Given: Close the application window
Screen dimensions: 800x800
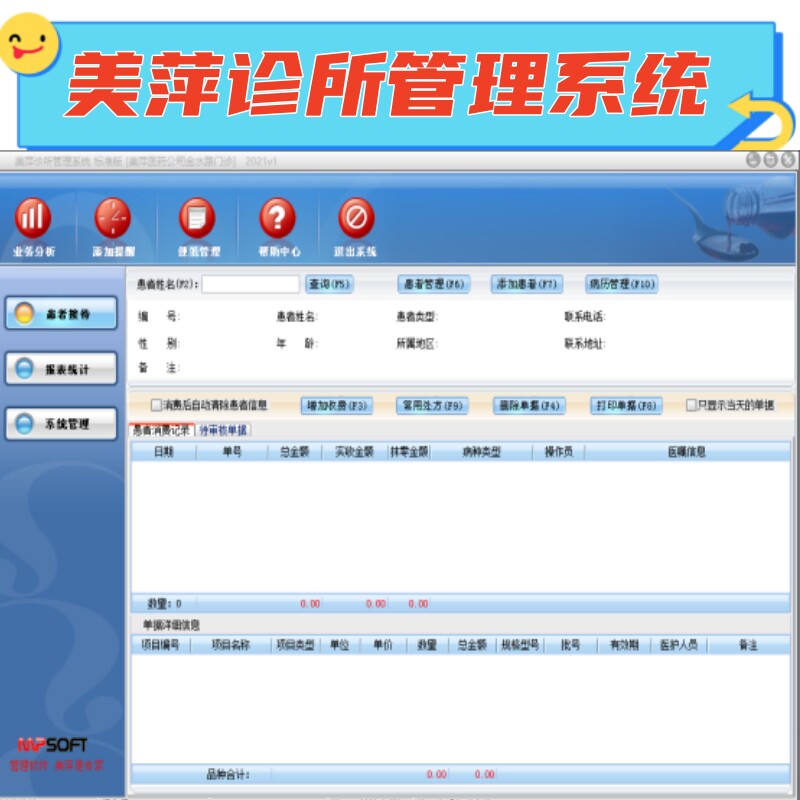Looking at the screenshot, I should pyautogui.click(x=788, y=160).
